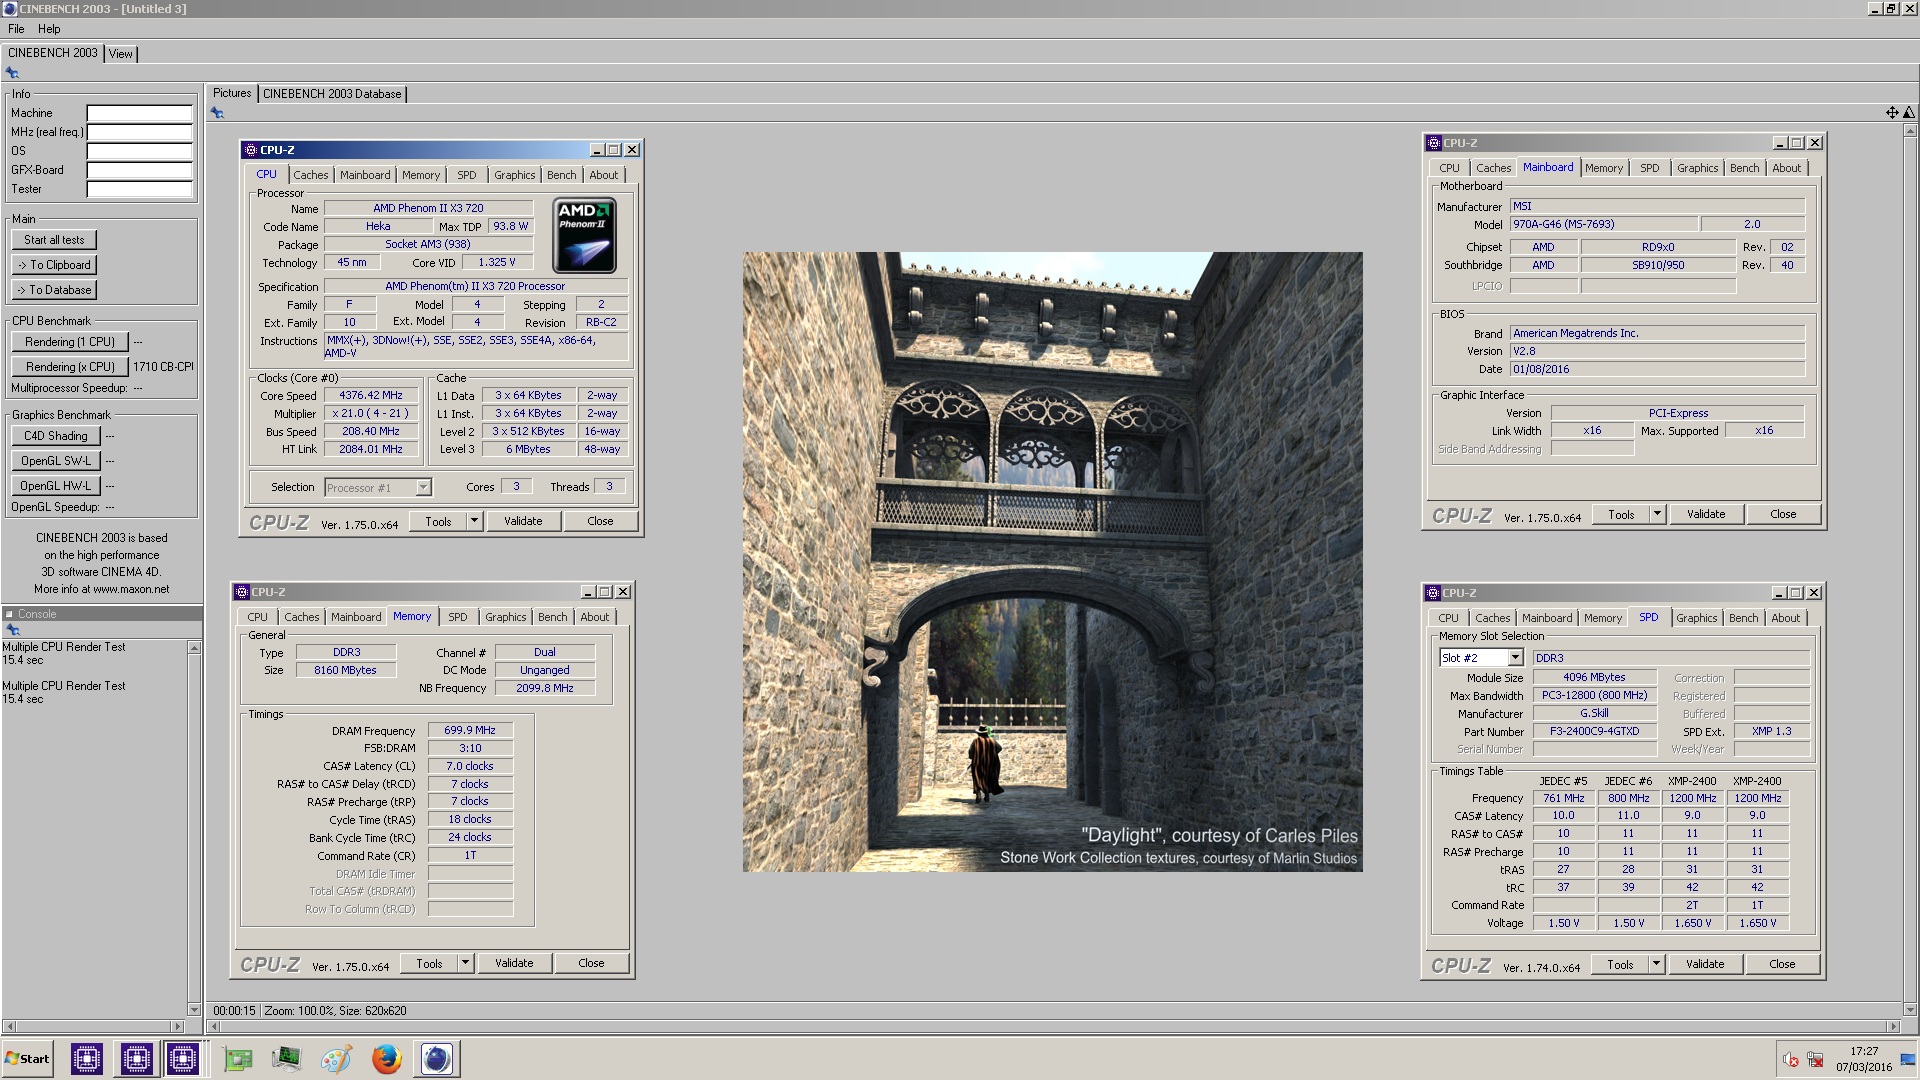
Task: Click the Machine input field
Action: [139, 113]
